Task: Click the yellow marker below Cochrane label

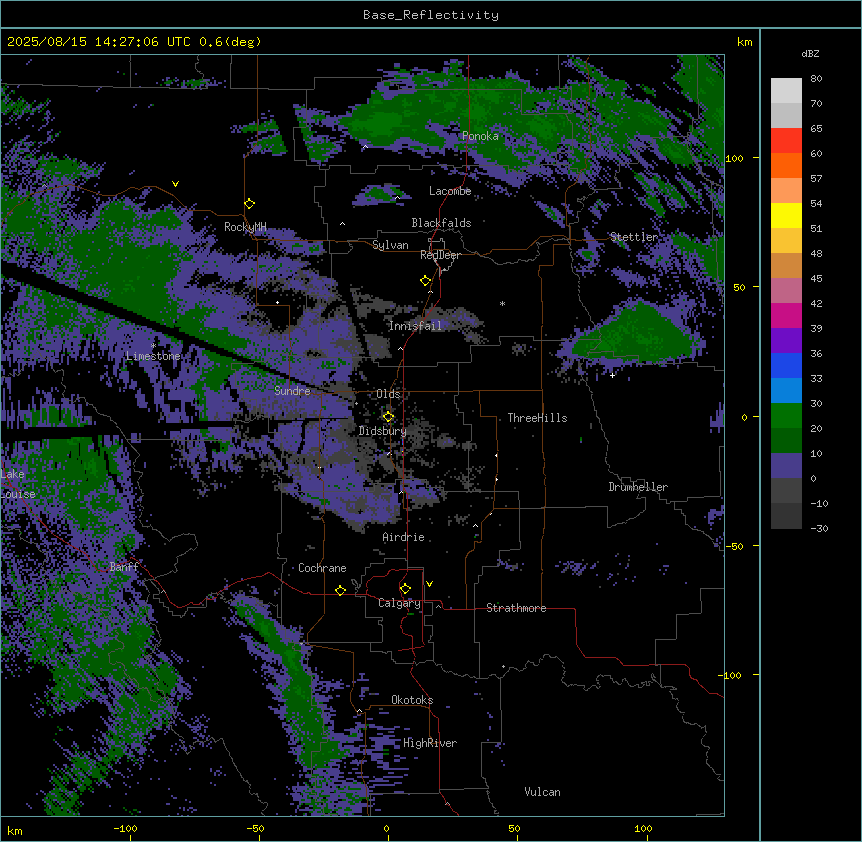Action: tap(340, 591)
